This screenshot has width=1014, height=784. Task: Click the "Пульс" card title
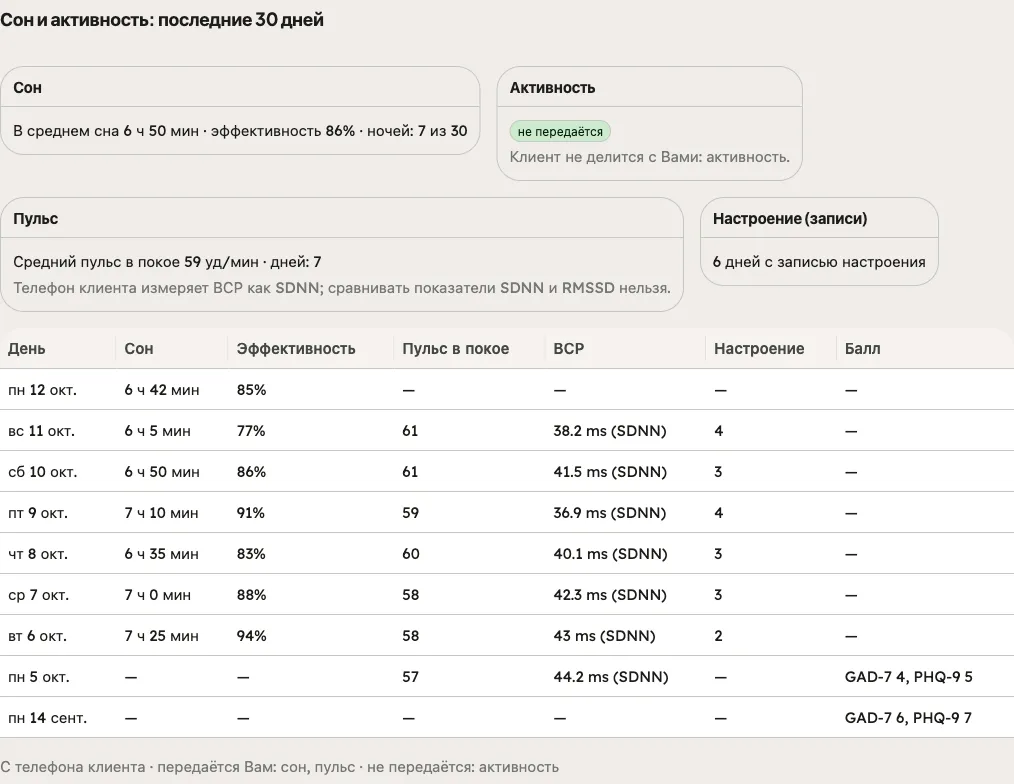(36, 219)
